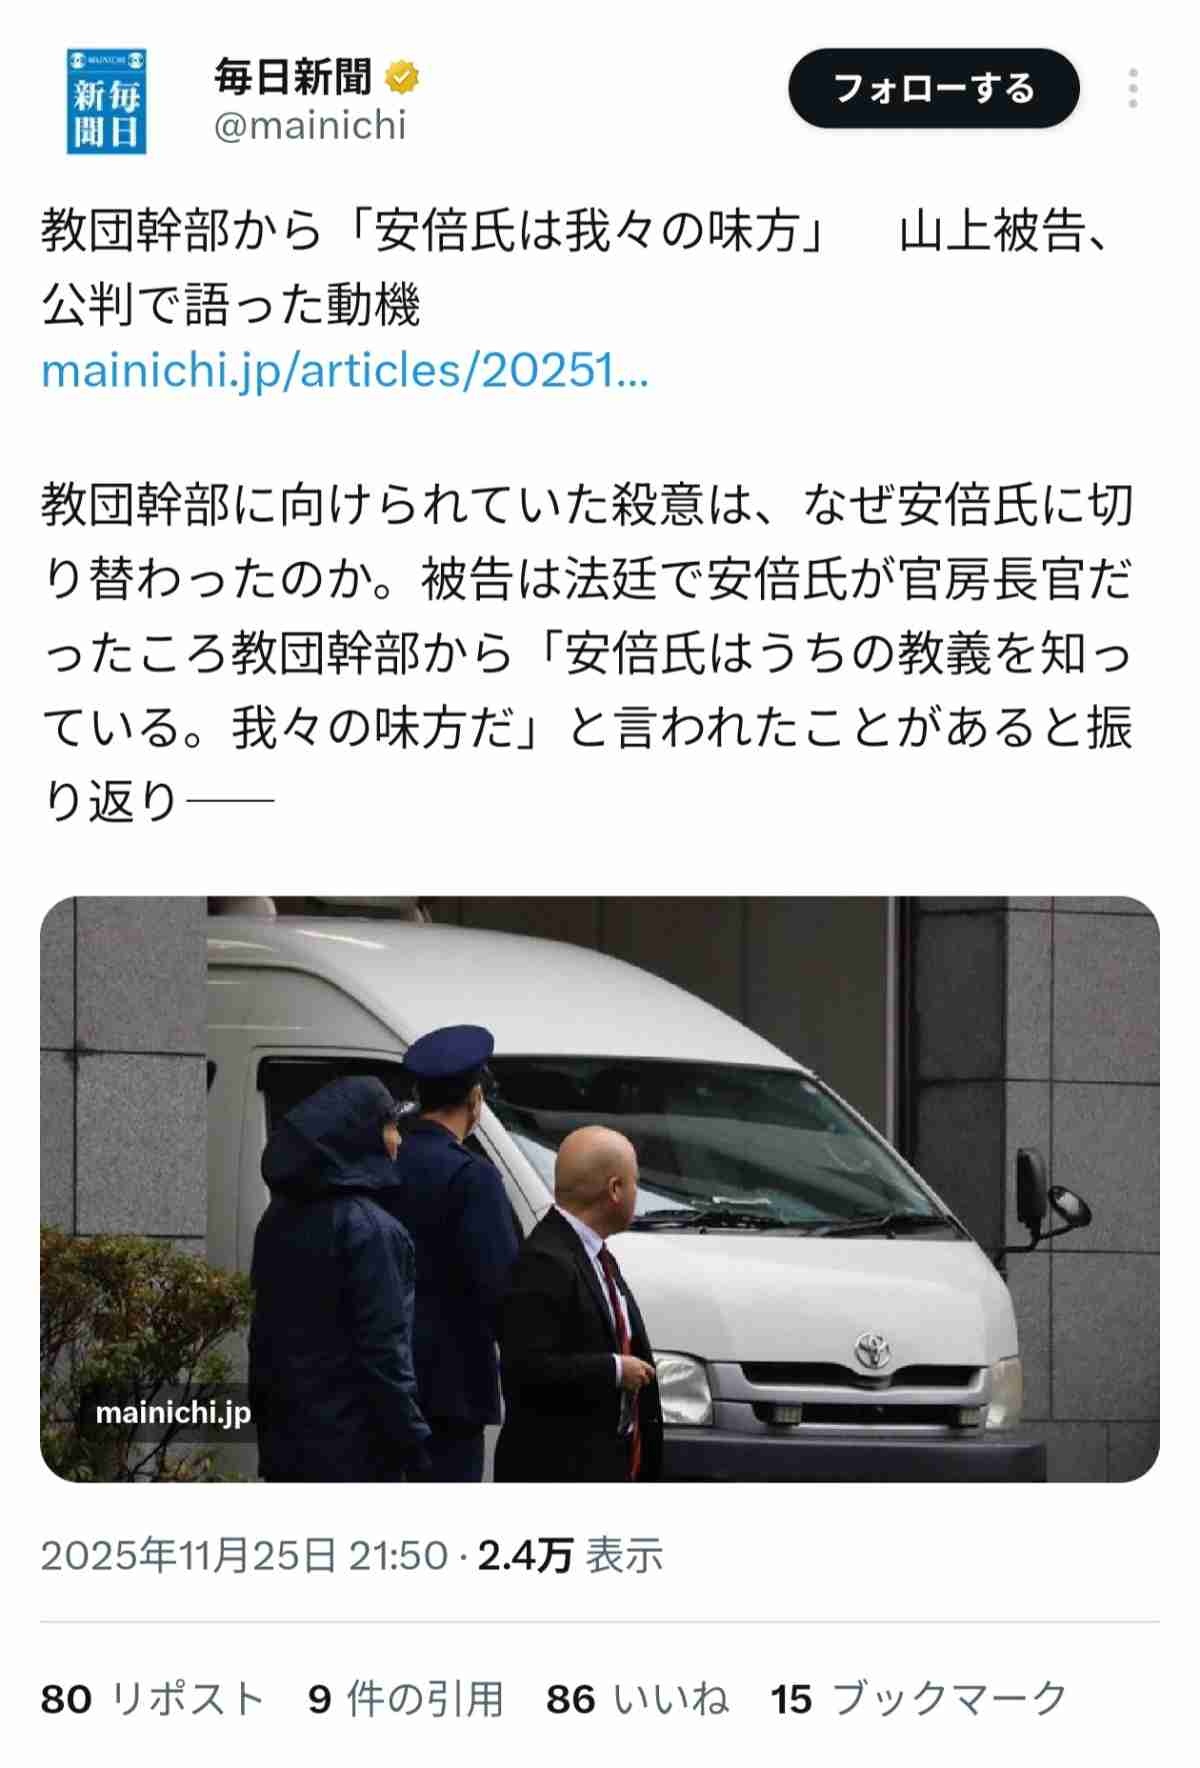View the 2.4万 表示 view count
Screen dimensions: 1200x1768
(x=570, y=1555)
